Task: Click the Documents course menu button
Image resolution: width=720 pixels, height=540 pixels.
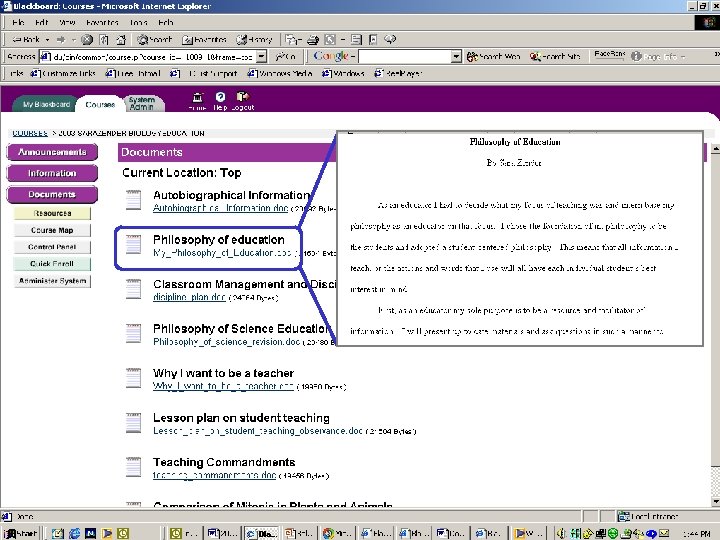Action: point(52,194)
